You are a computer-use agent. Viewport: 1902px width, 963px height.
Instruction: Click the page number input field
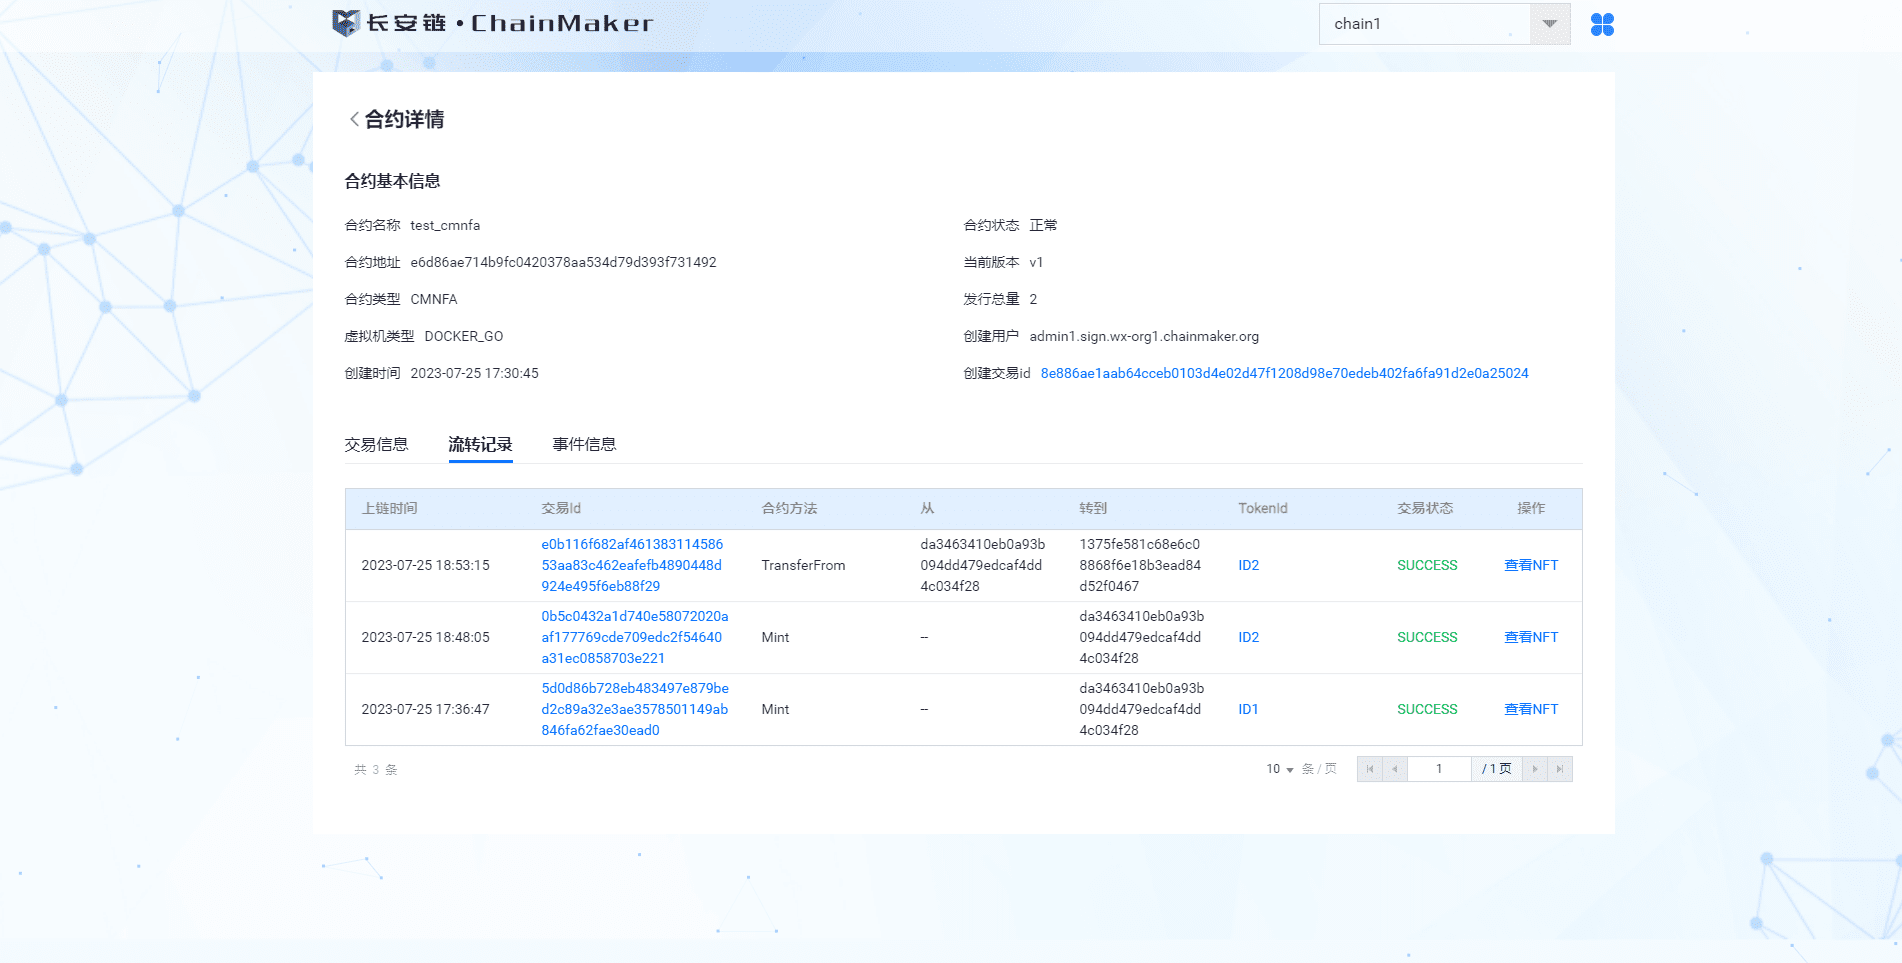pyautogui.click(x=1439, y=769)
